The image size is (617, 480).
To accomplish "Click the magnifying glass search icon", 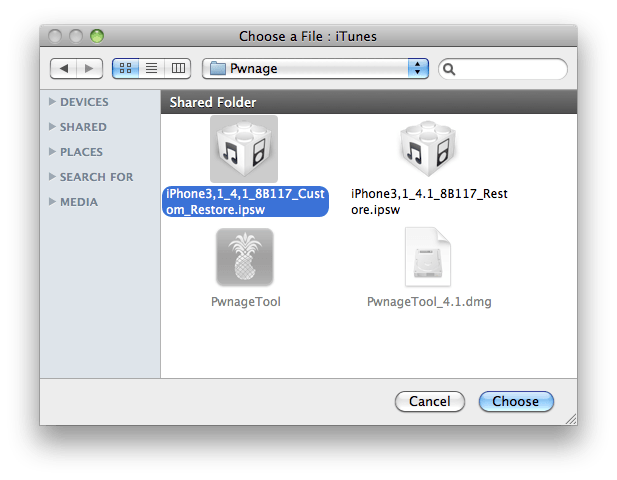I will pyautogui.click(x=450, y=69).
